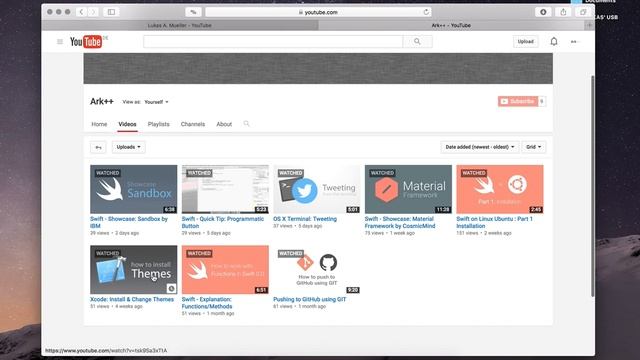Click the subscriber count next to Subscribe
The width and height of the screenshot is (640, 360).
click(542, 101)
